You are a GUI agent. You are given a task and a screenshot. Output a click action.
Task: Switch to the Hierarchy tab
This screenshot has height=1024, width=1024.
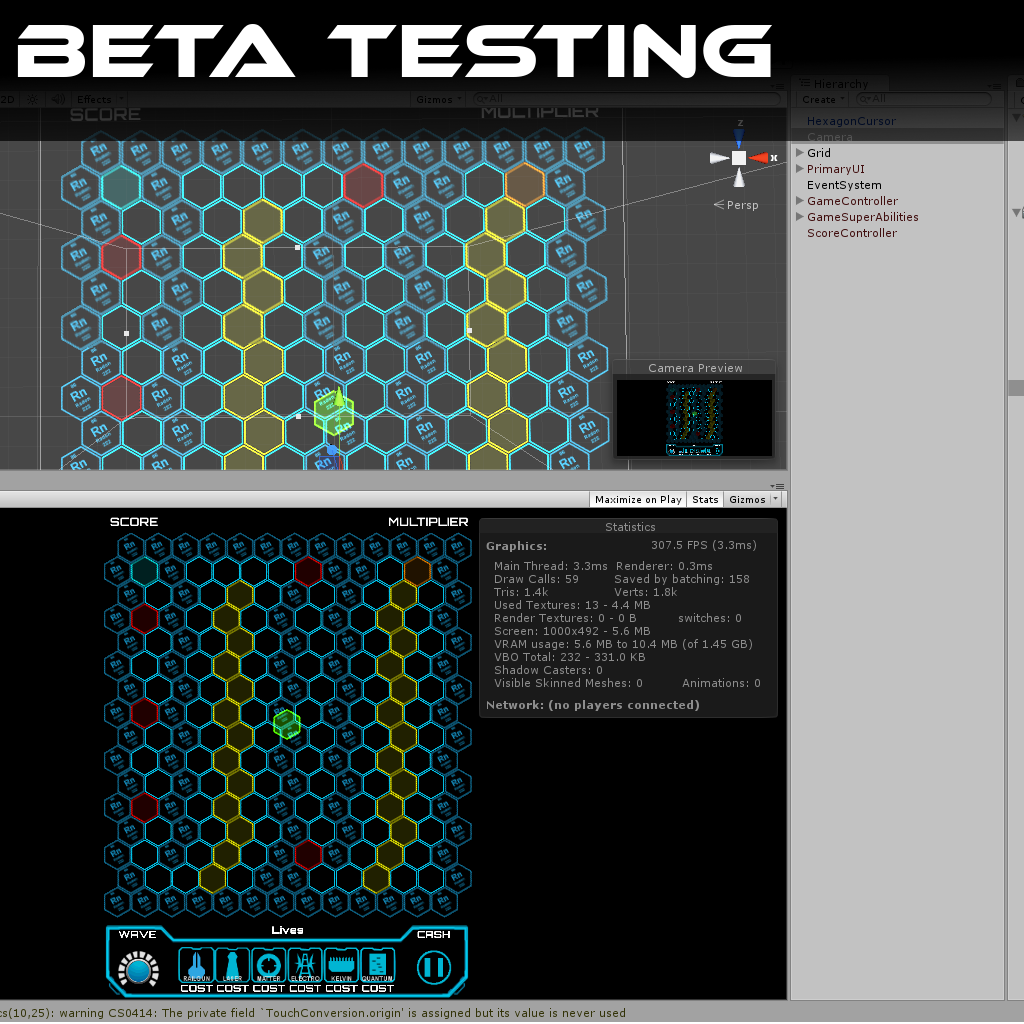pos(839,84)
